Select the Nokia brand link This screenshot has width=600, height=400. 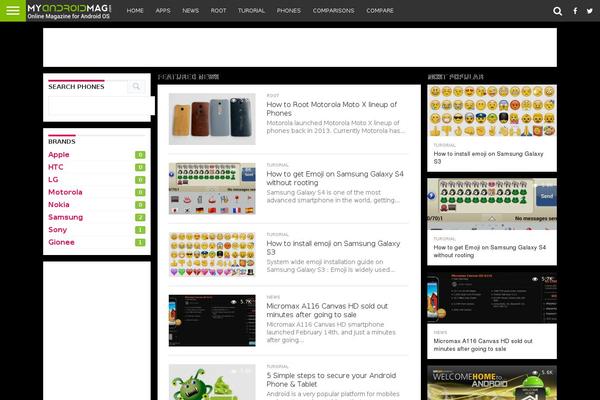pos(59,205)
